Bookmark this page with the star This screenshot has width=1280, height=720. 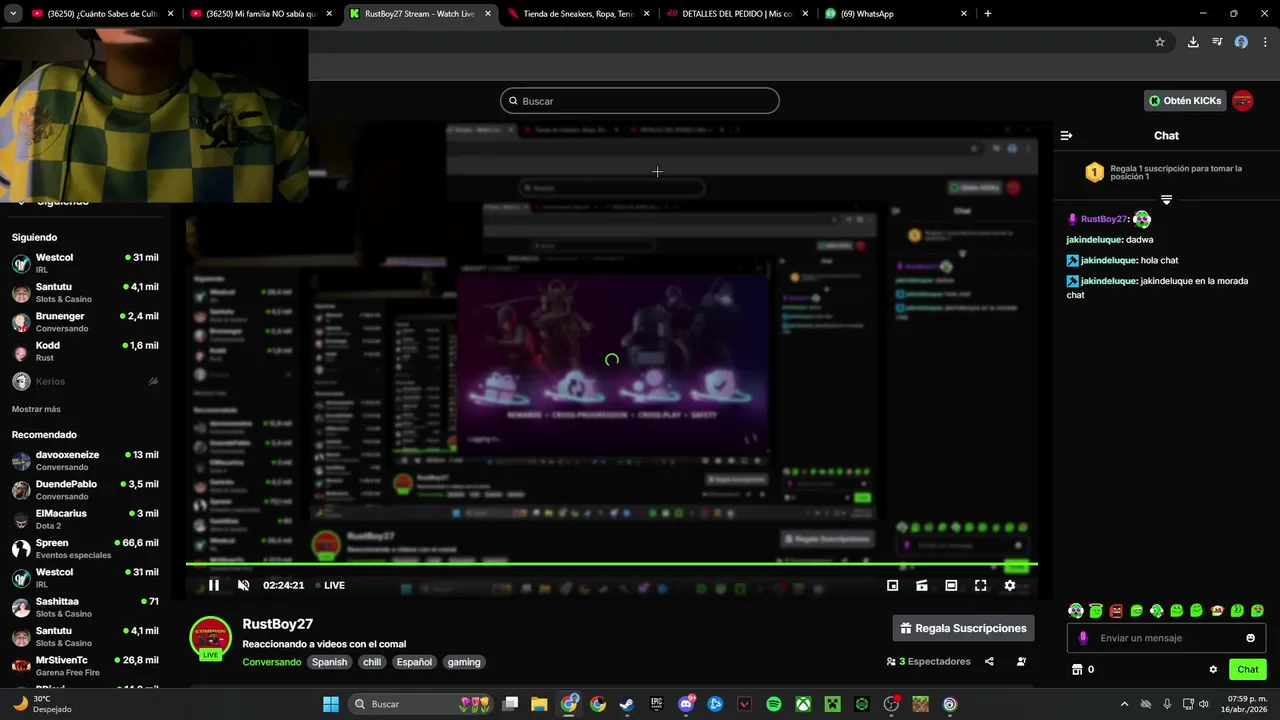[1160, 42]
